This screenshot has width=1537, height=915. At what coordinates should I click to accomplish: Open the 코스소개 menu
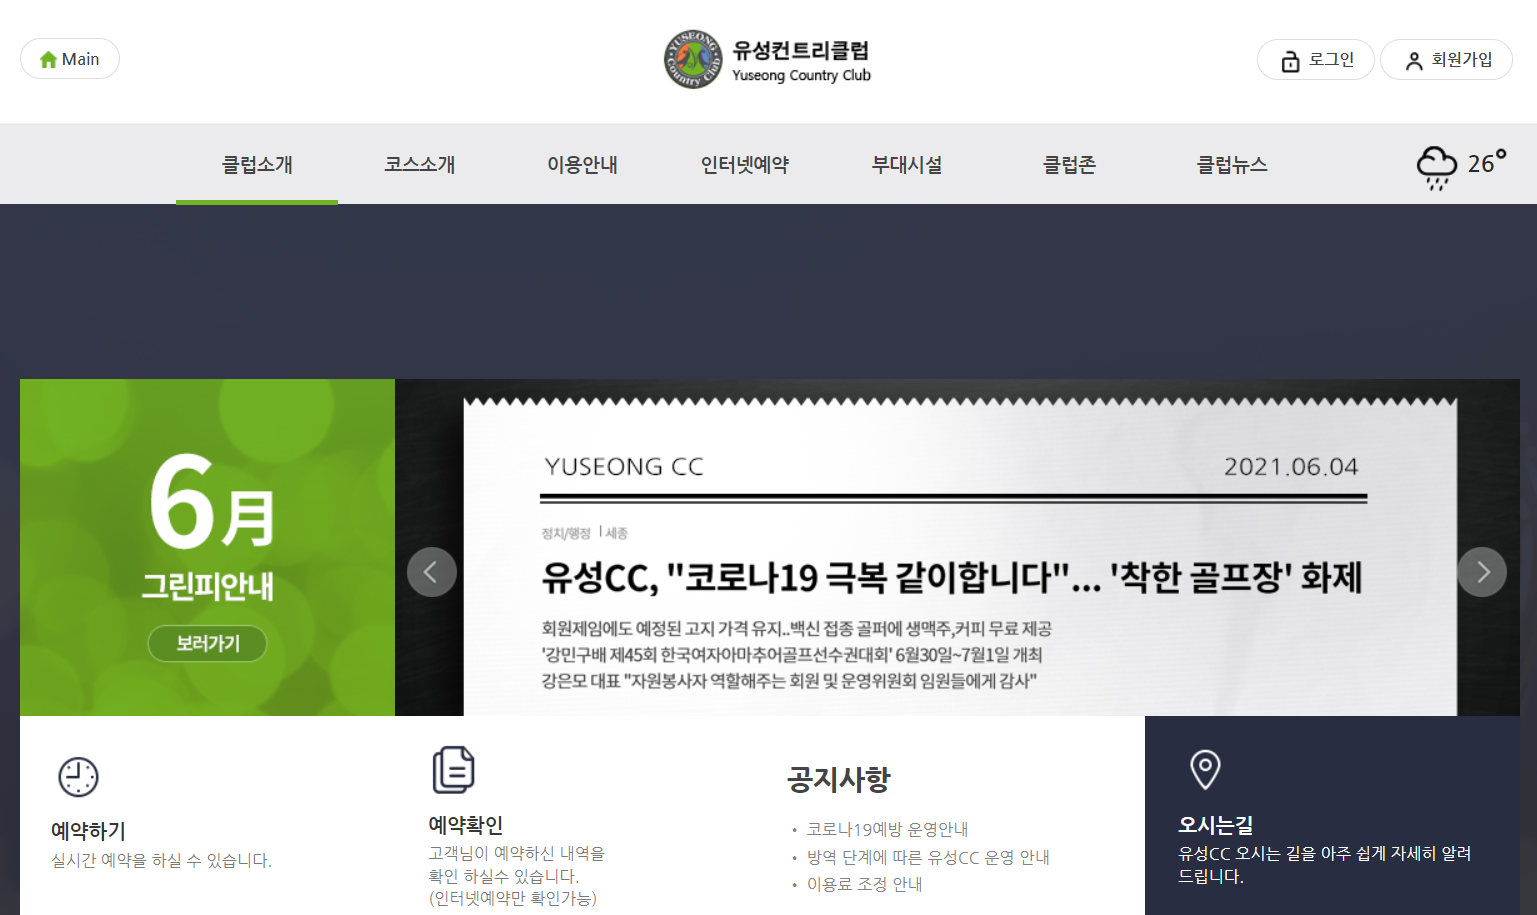(x=420, y=165)
